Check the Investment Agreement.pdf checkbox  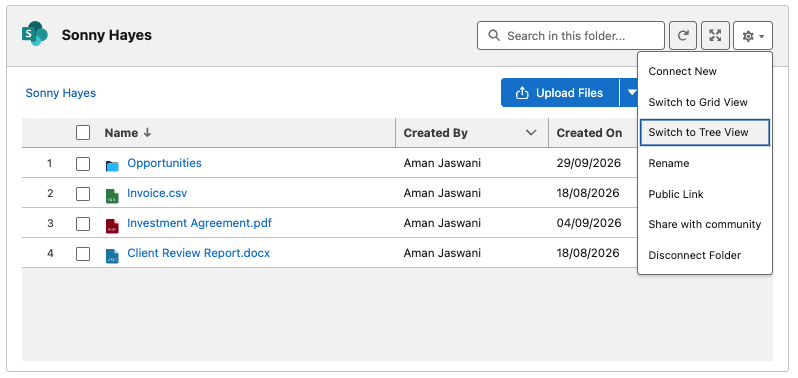coord(83,224)
